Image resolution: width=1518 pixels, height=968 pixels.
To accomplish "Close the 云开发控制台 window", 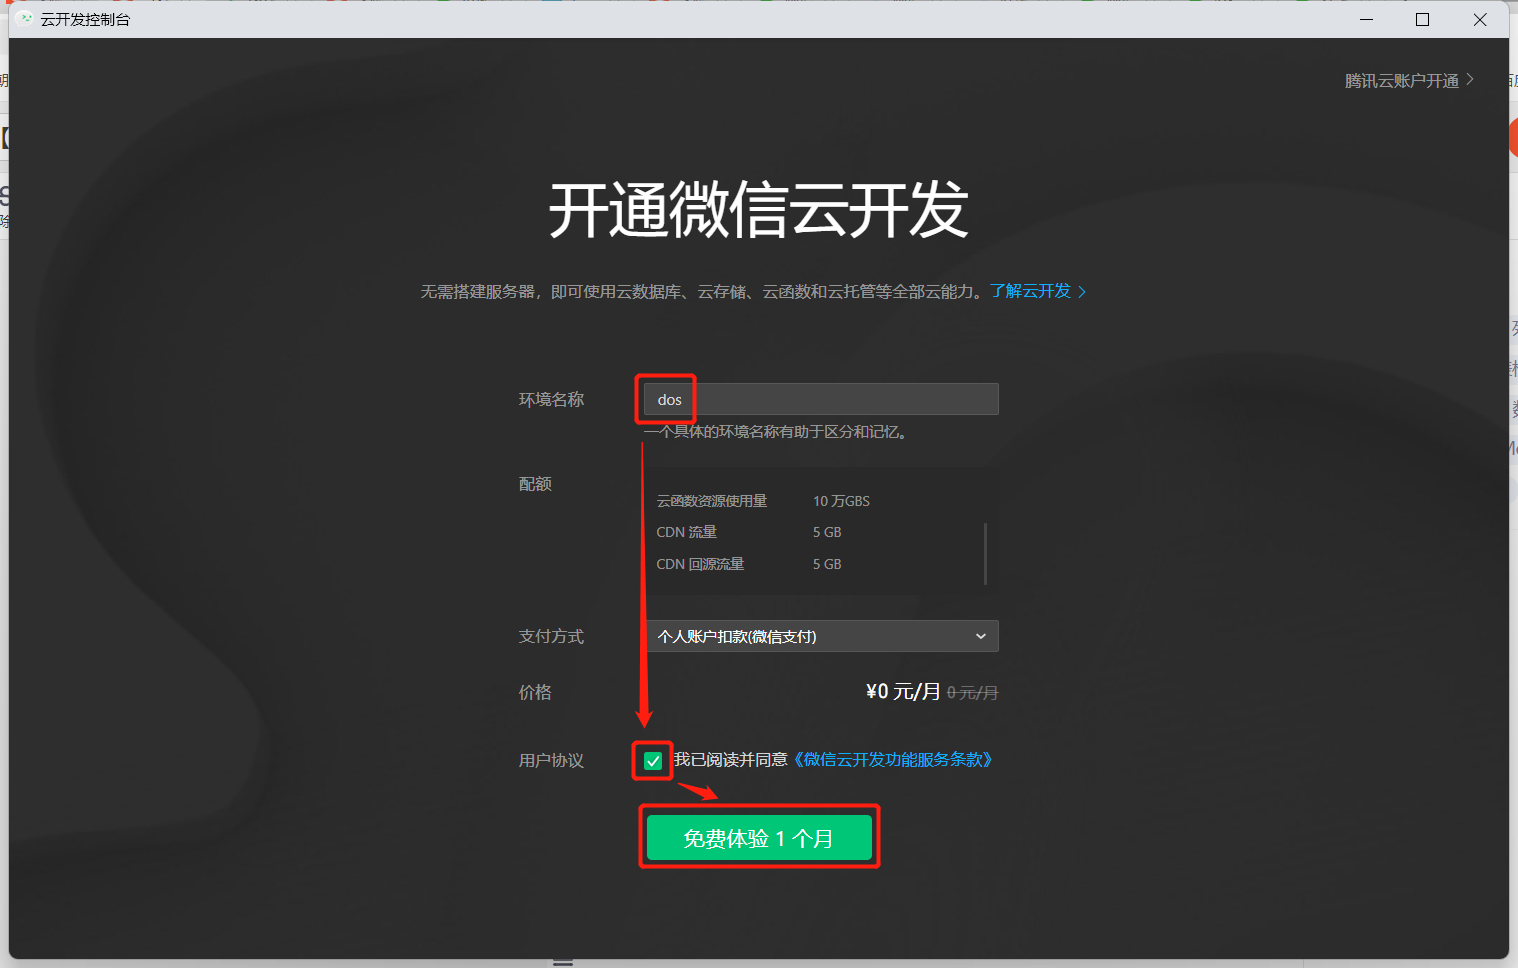I will [x=1480, y=19].
